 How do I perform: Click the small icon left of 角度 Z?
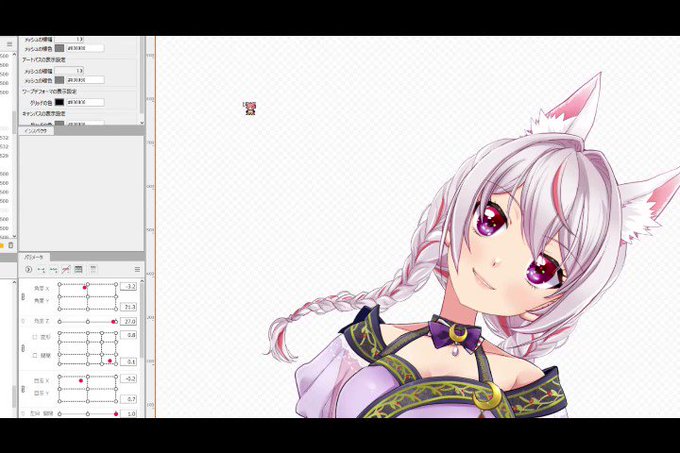(x=23, y=321)
